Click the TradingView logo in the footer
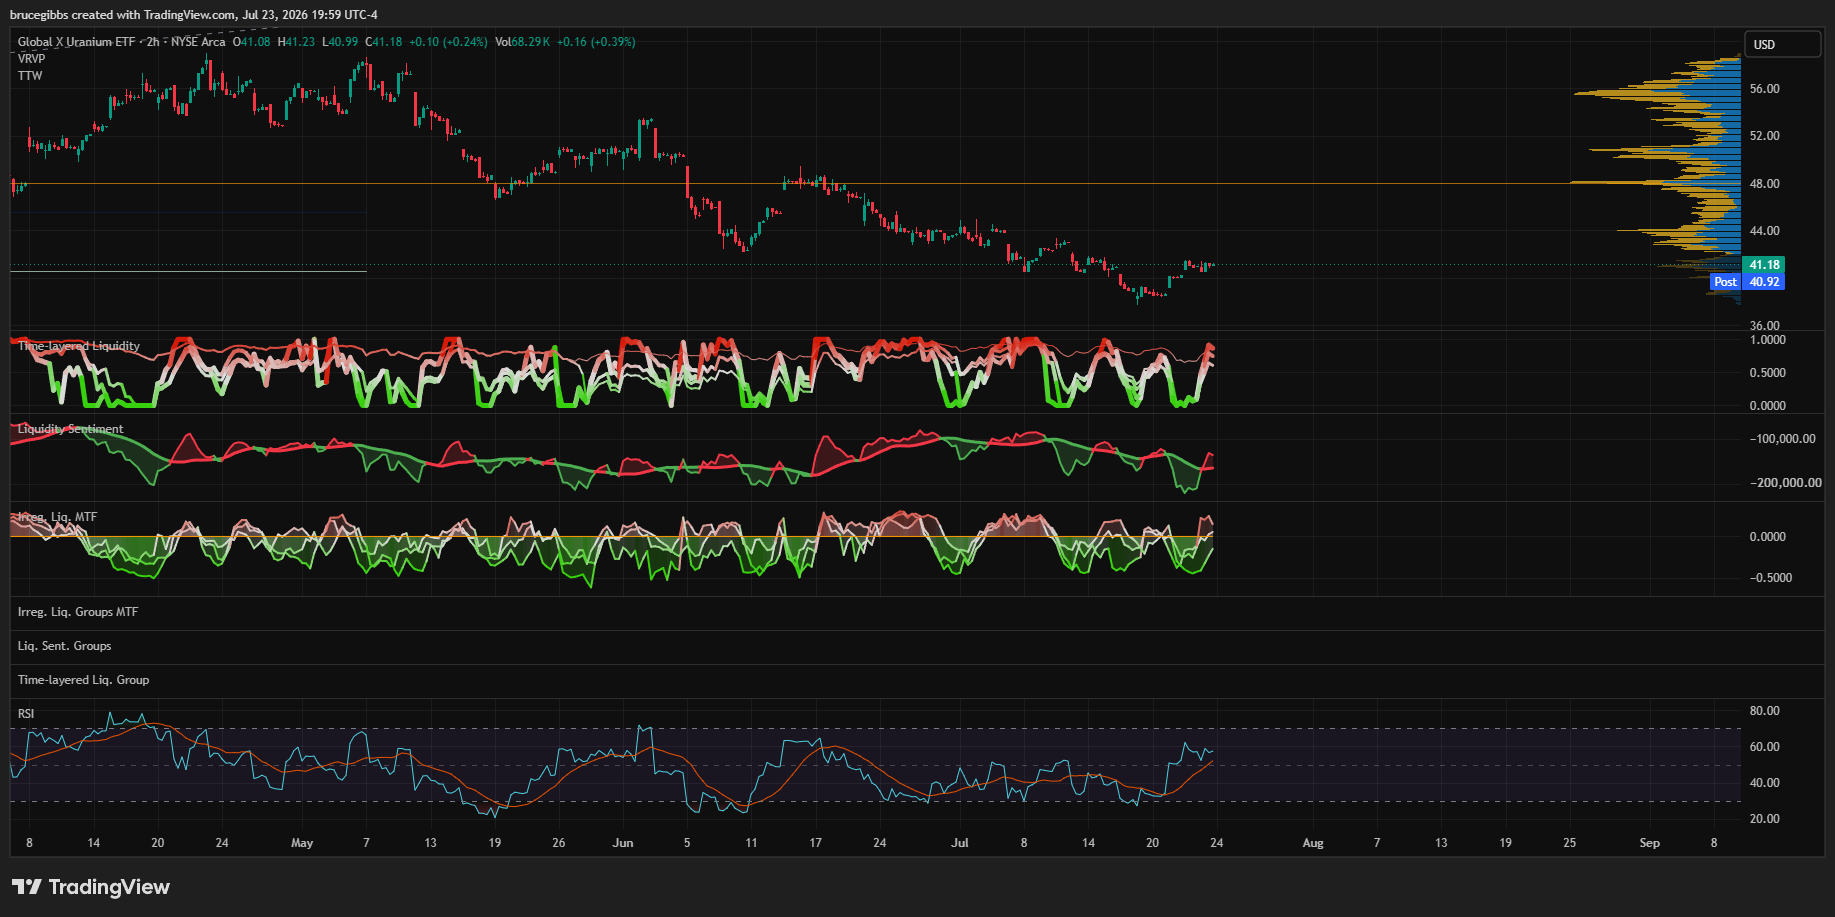1835x917 pixels. [x=91, y=887]
